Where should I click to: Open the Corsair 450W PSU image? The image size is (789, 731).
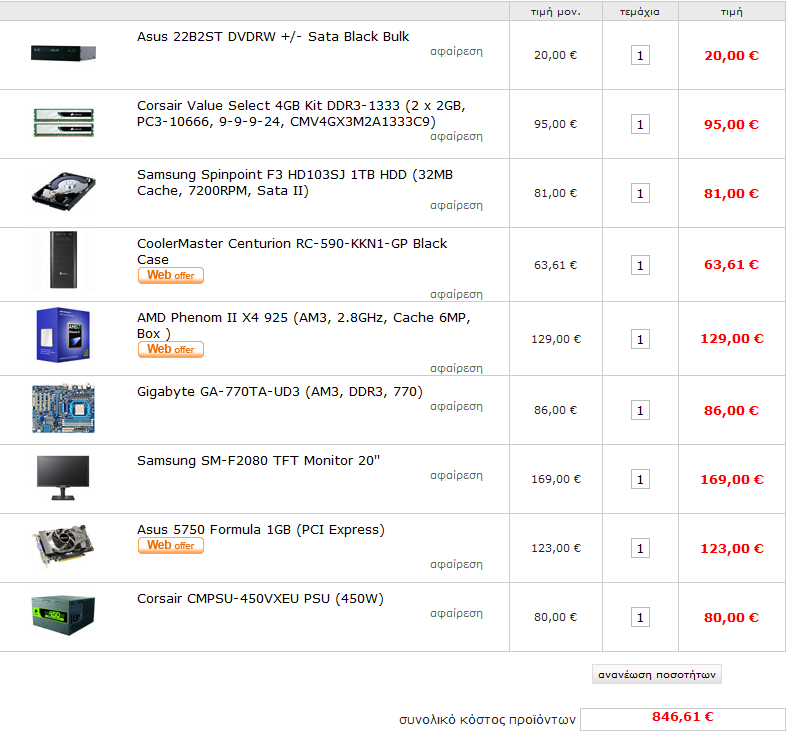pyautogui.click(x=63, y=615)
